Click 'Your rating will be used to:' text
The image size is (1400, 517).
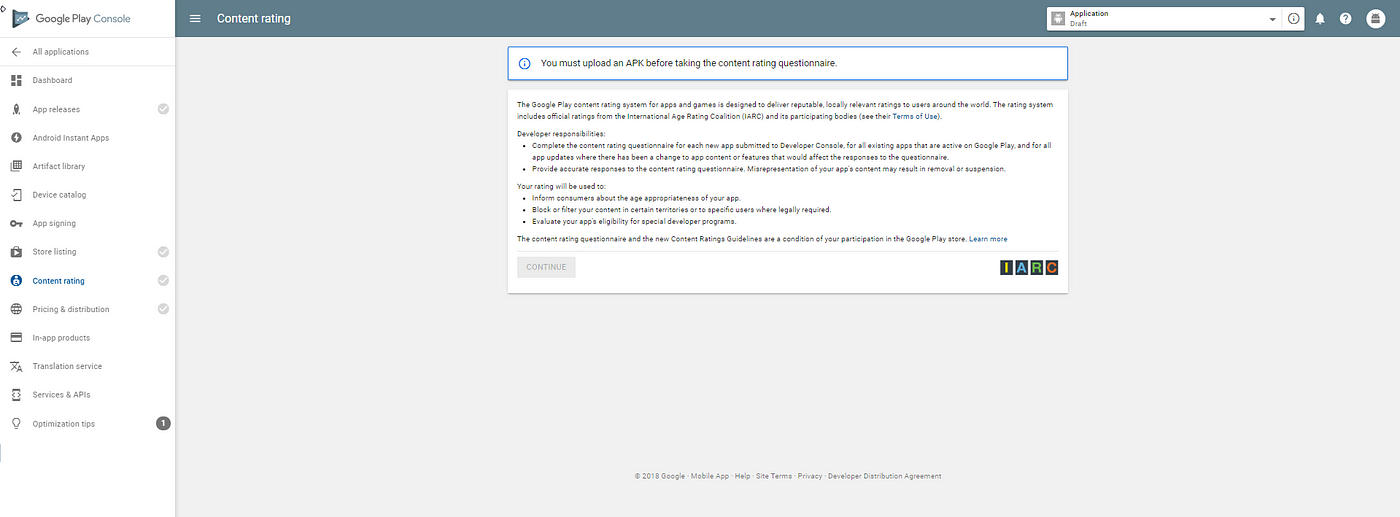560,186
